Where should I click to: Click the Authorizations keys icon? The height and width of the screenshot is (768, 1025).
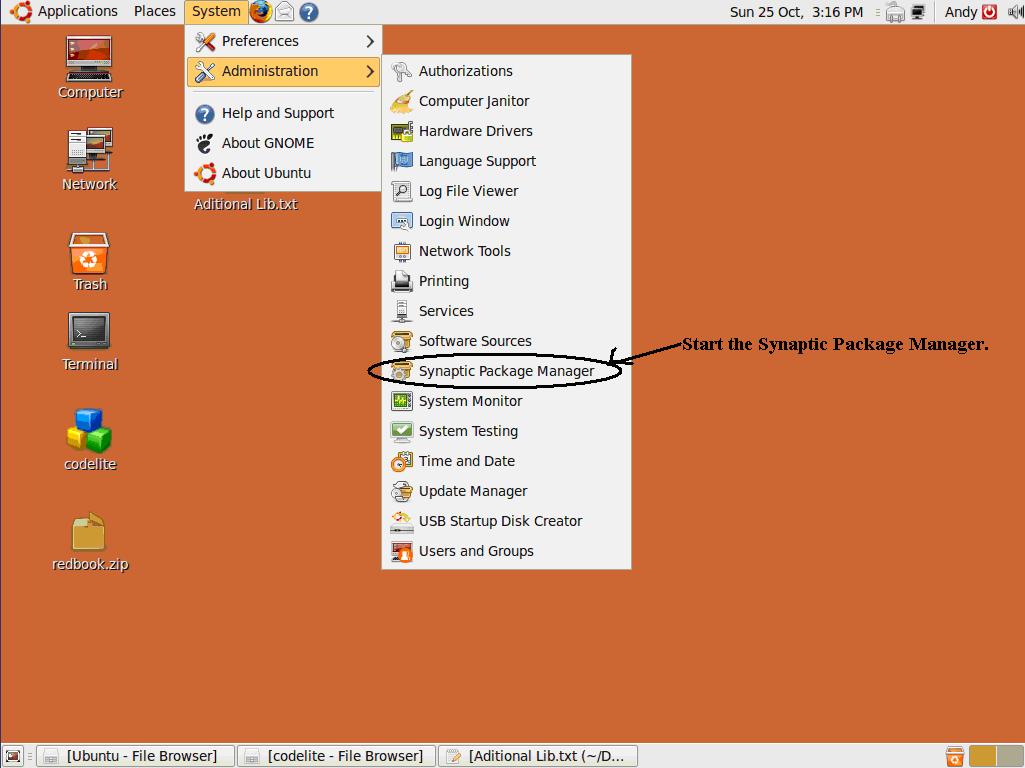click(x=401, y=71)
